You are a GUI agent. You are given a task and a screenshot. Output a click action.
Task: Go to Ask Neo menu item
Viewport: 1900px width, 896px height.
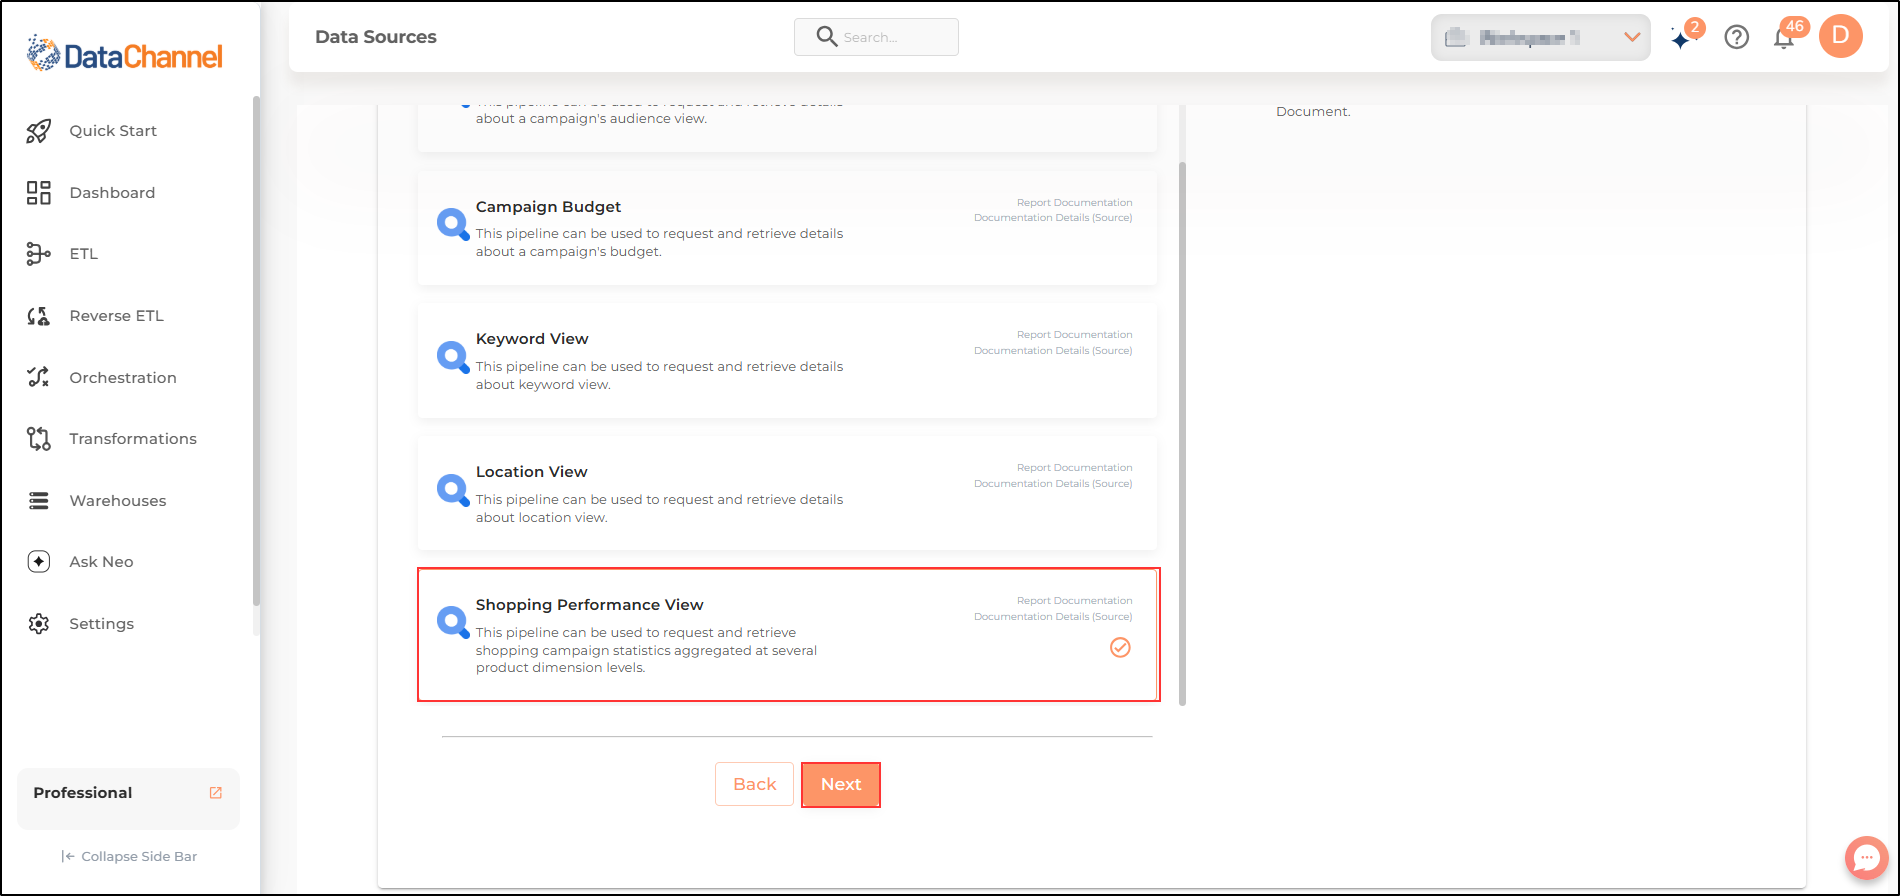click(101, 562)
